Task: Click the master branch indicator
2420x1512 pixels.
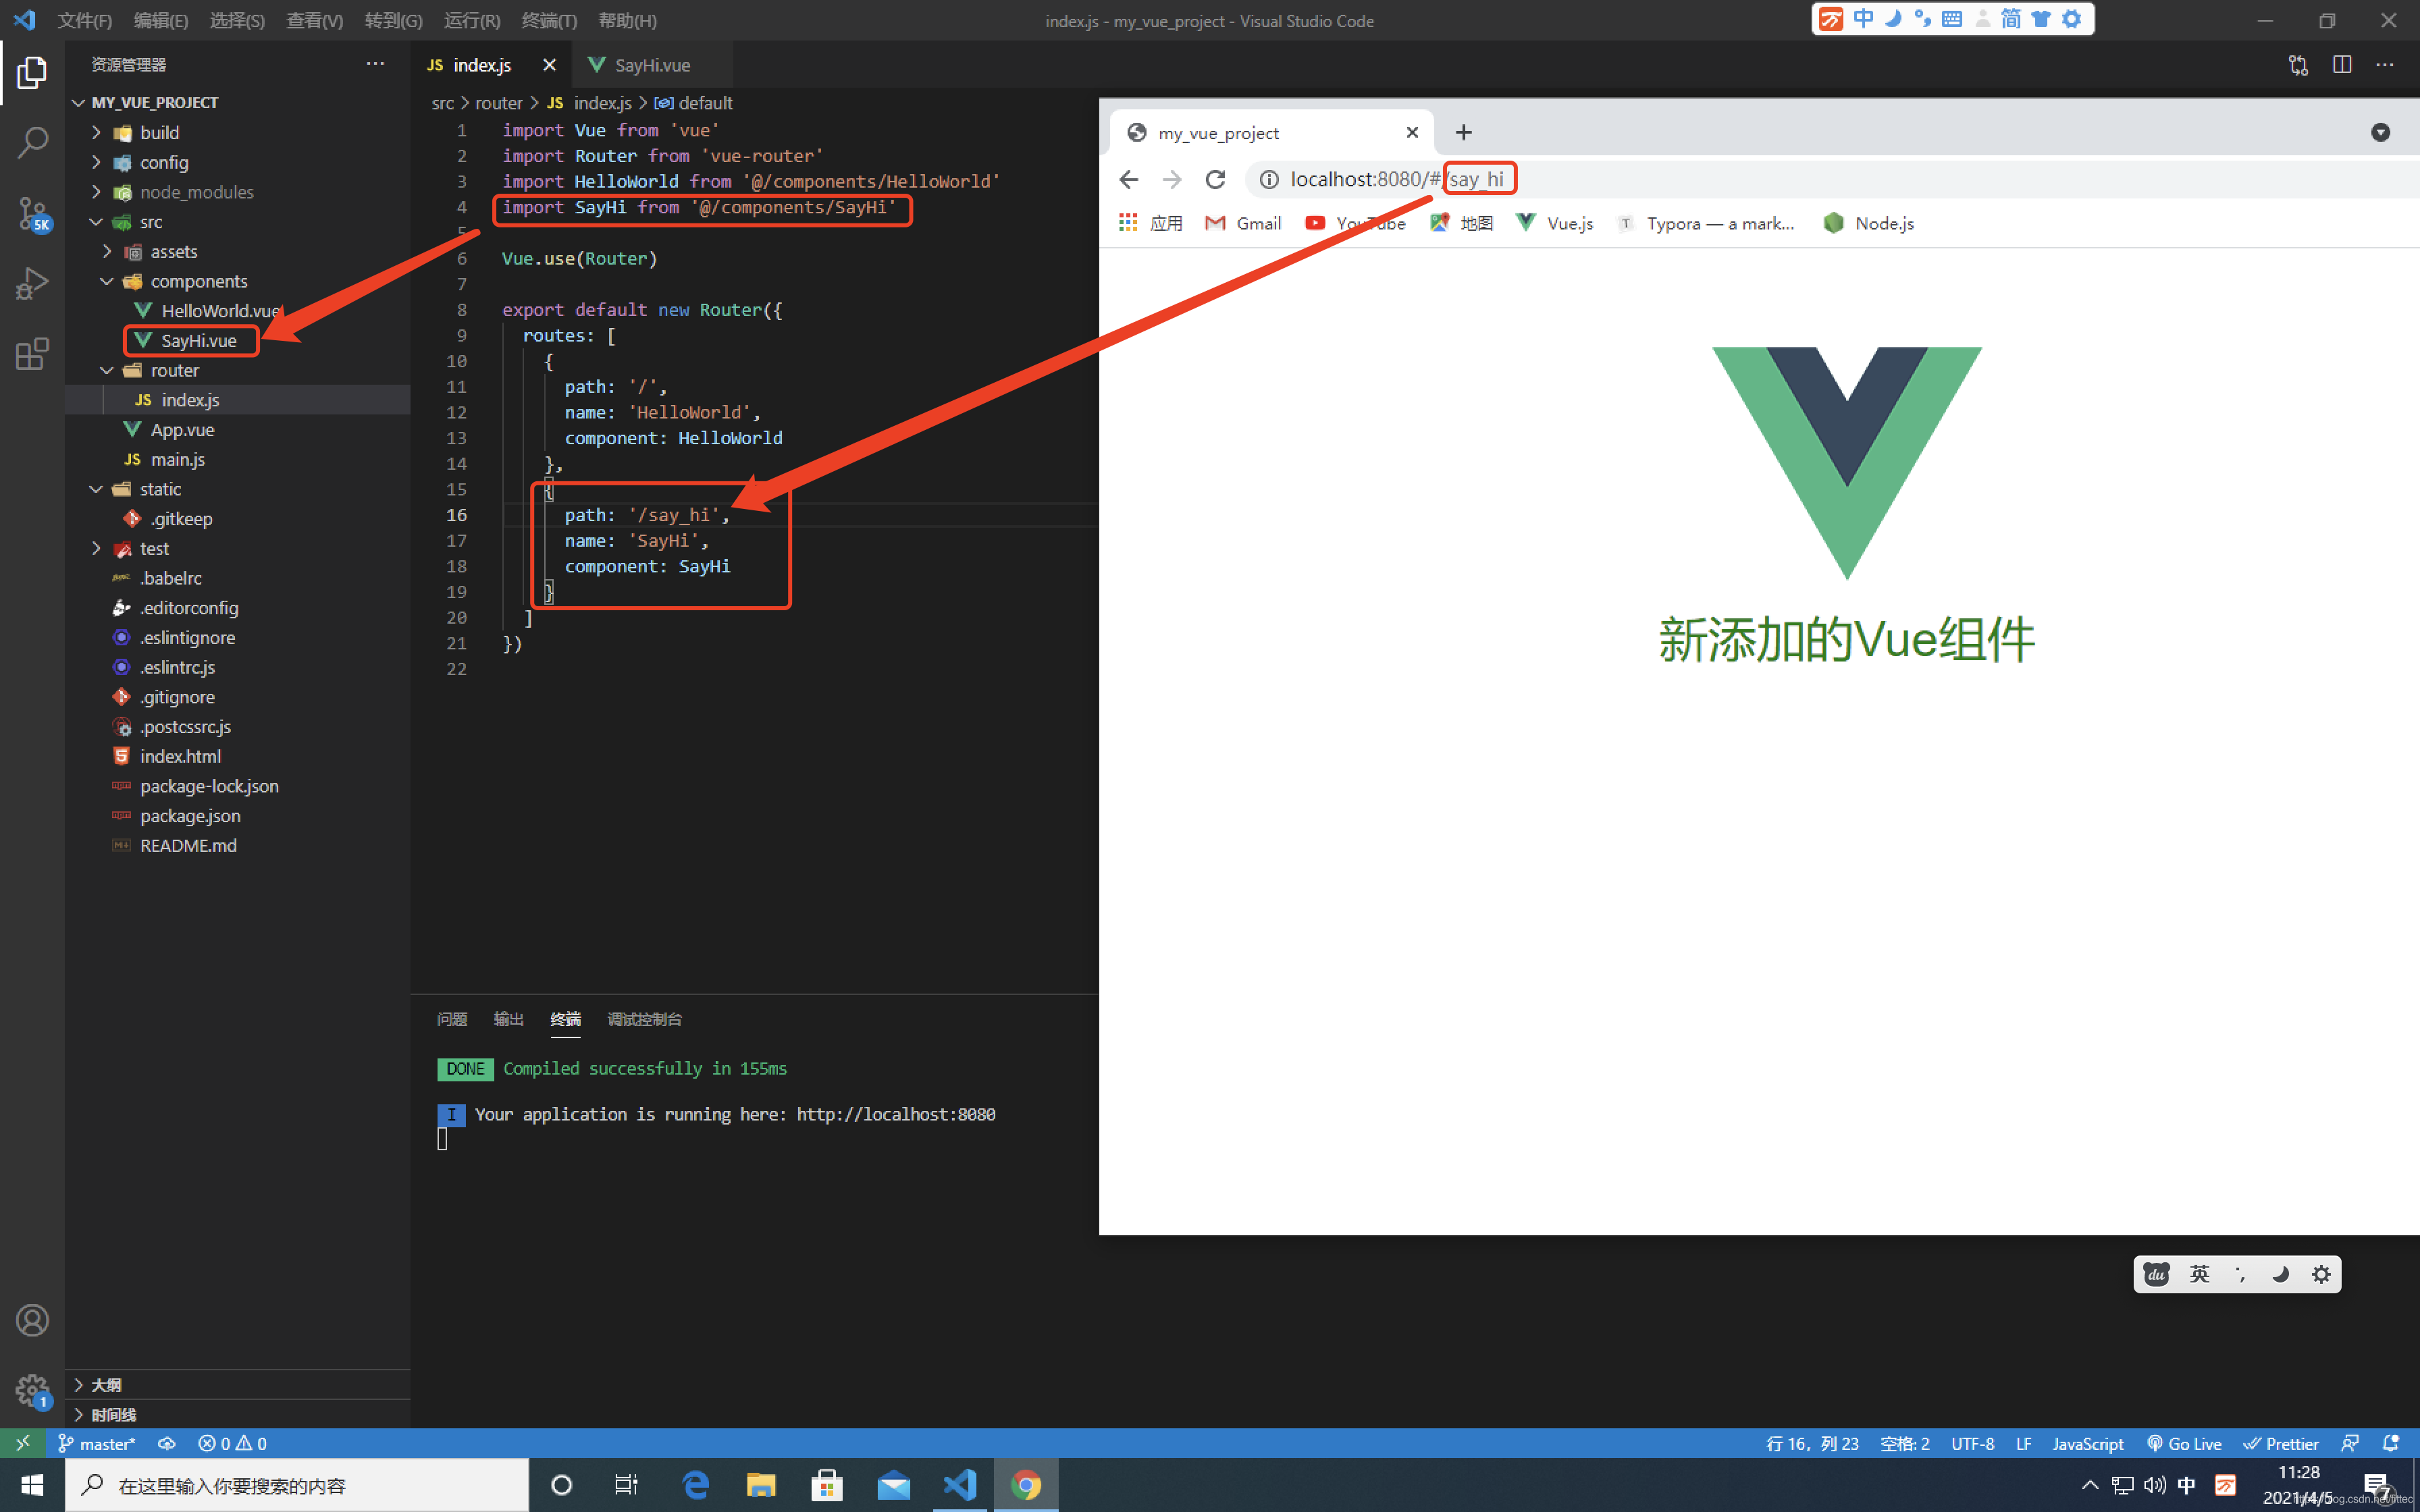Action: pos(96,1443)
